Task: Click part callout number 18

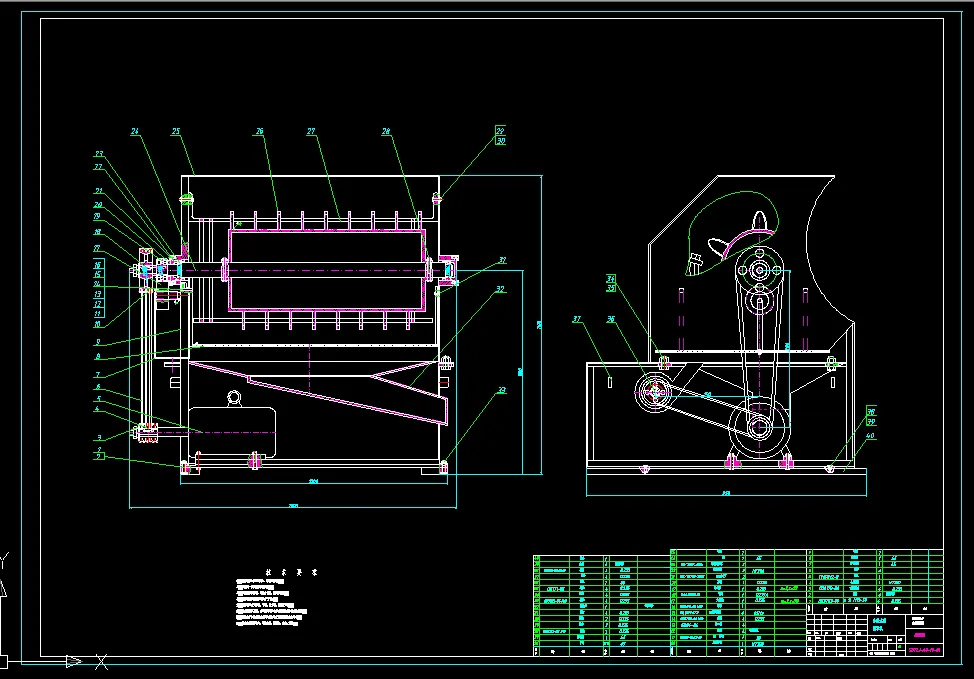Action: (x=98, y=232)
